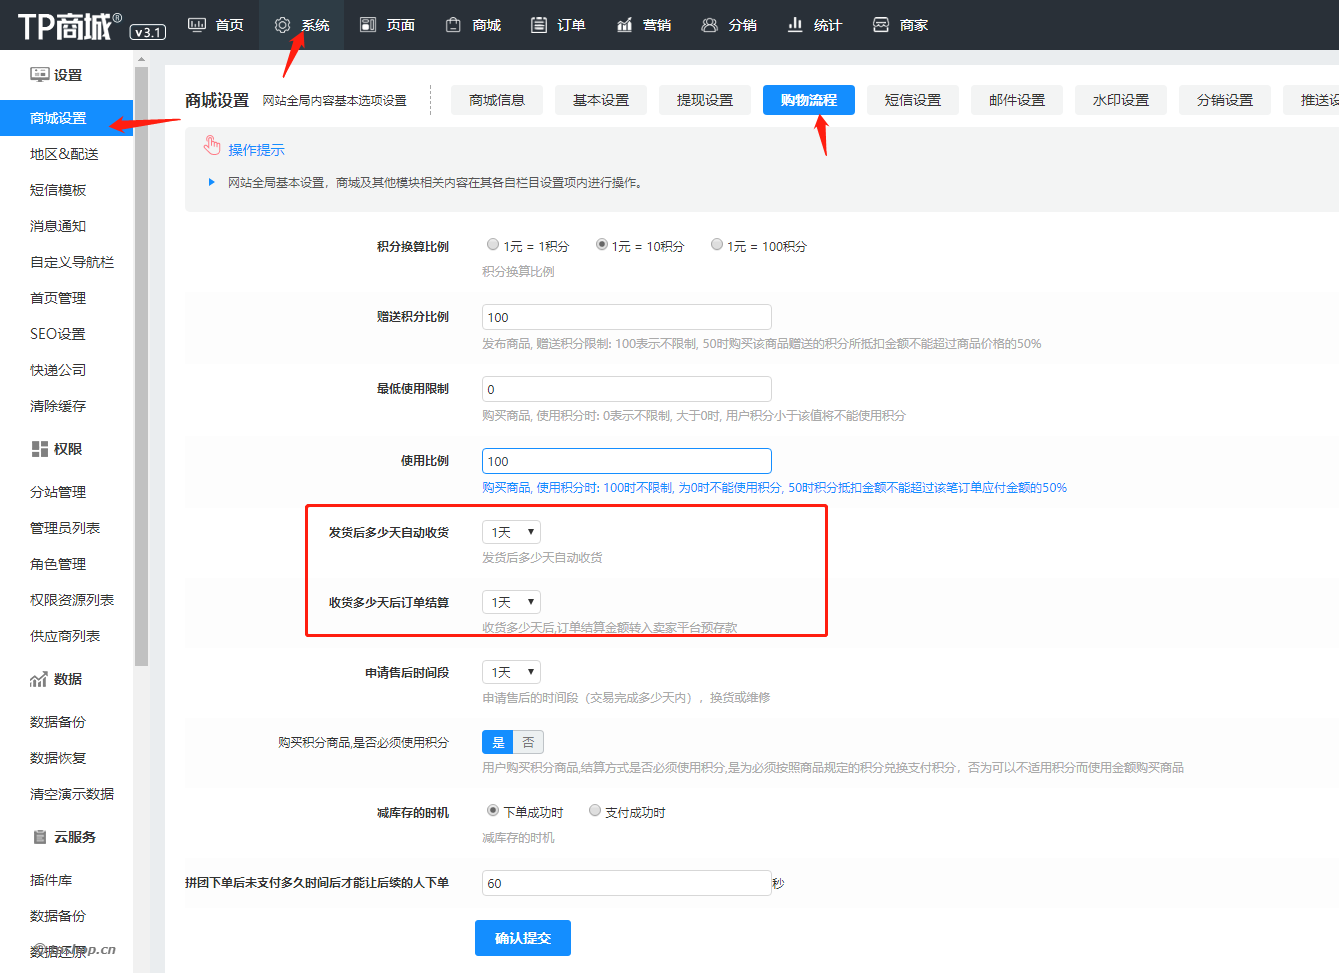Click the 赠送积分比例 input field

[627, 317]
